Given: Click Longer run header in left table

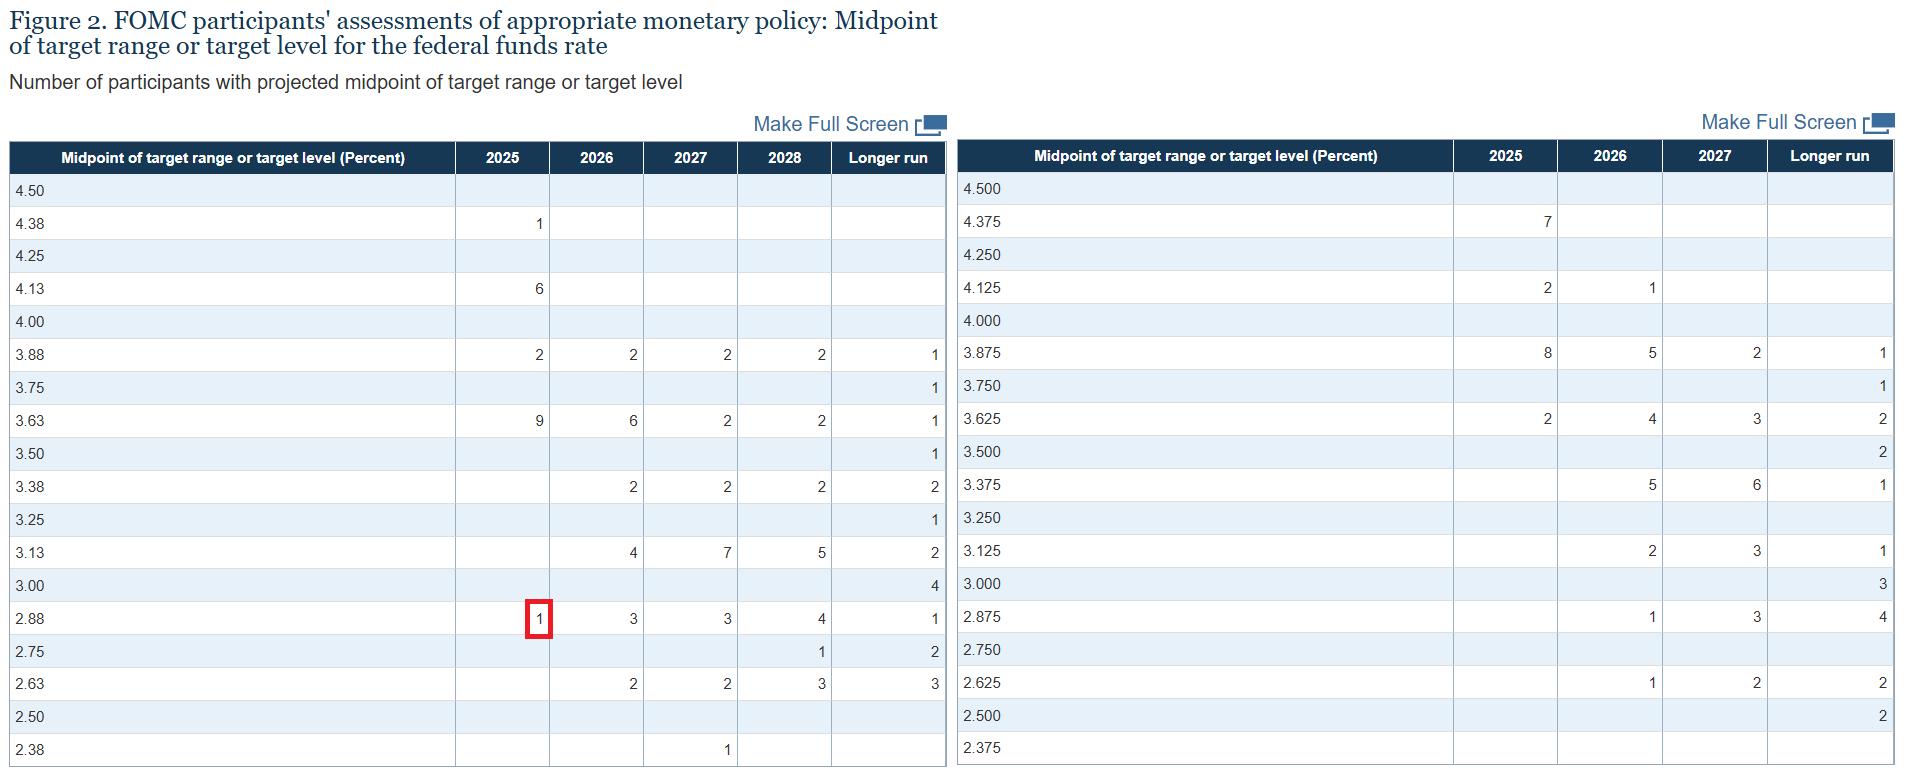Looking at the screenshot, I should 888,158.
